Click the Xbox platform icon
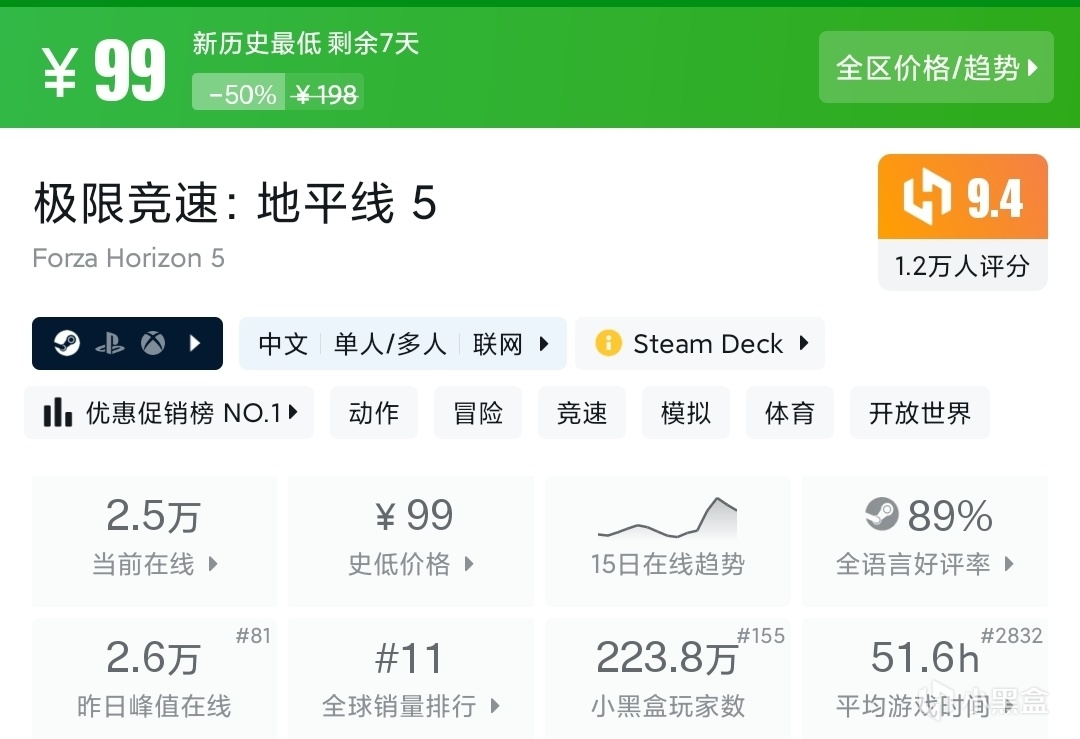This screenshot has width=1080, height=739. tap(152, 344)
